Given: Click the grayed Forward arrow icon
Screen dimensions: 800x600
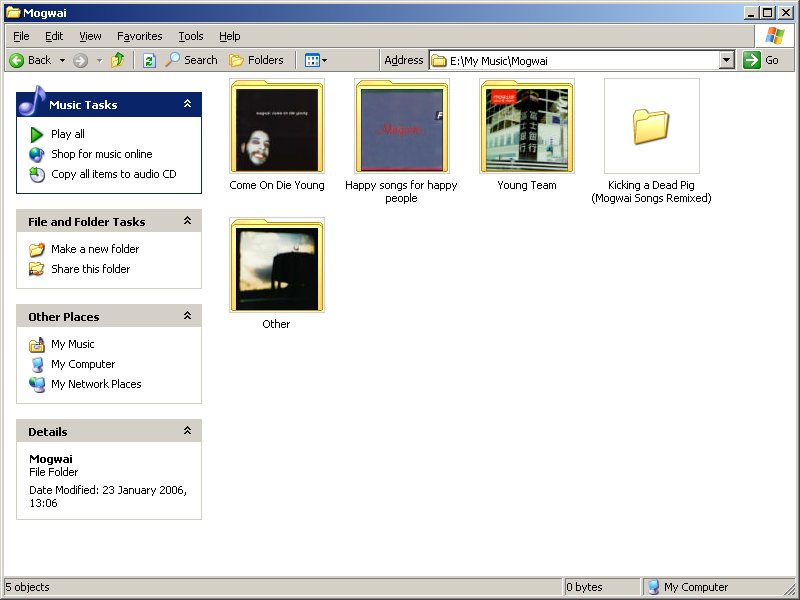Looking at the screenshot, I should point(80,61).
